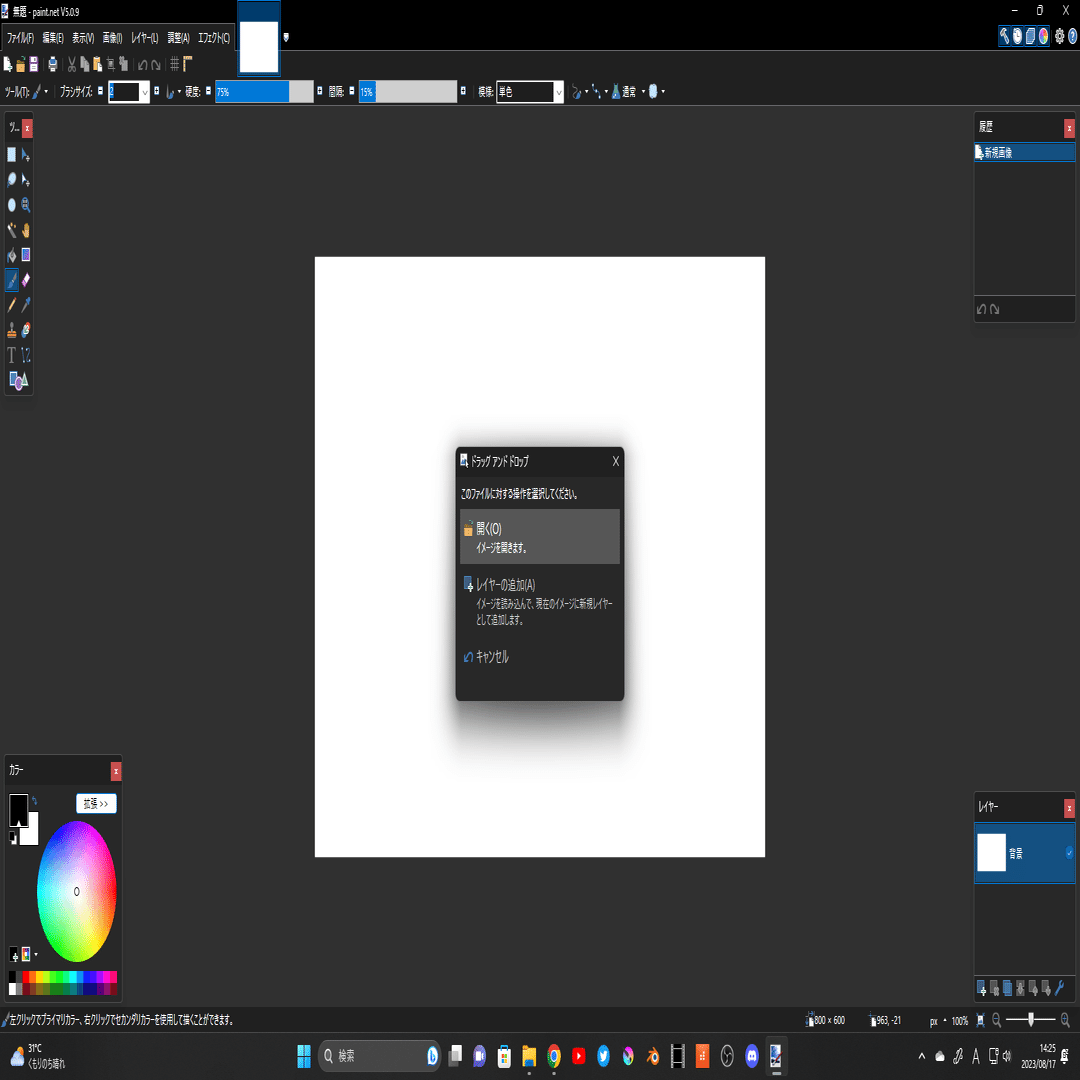Toggle Colors window button at top right
The image size is (1080, 1080).
(x=1043, y=36)
